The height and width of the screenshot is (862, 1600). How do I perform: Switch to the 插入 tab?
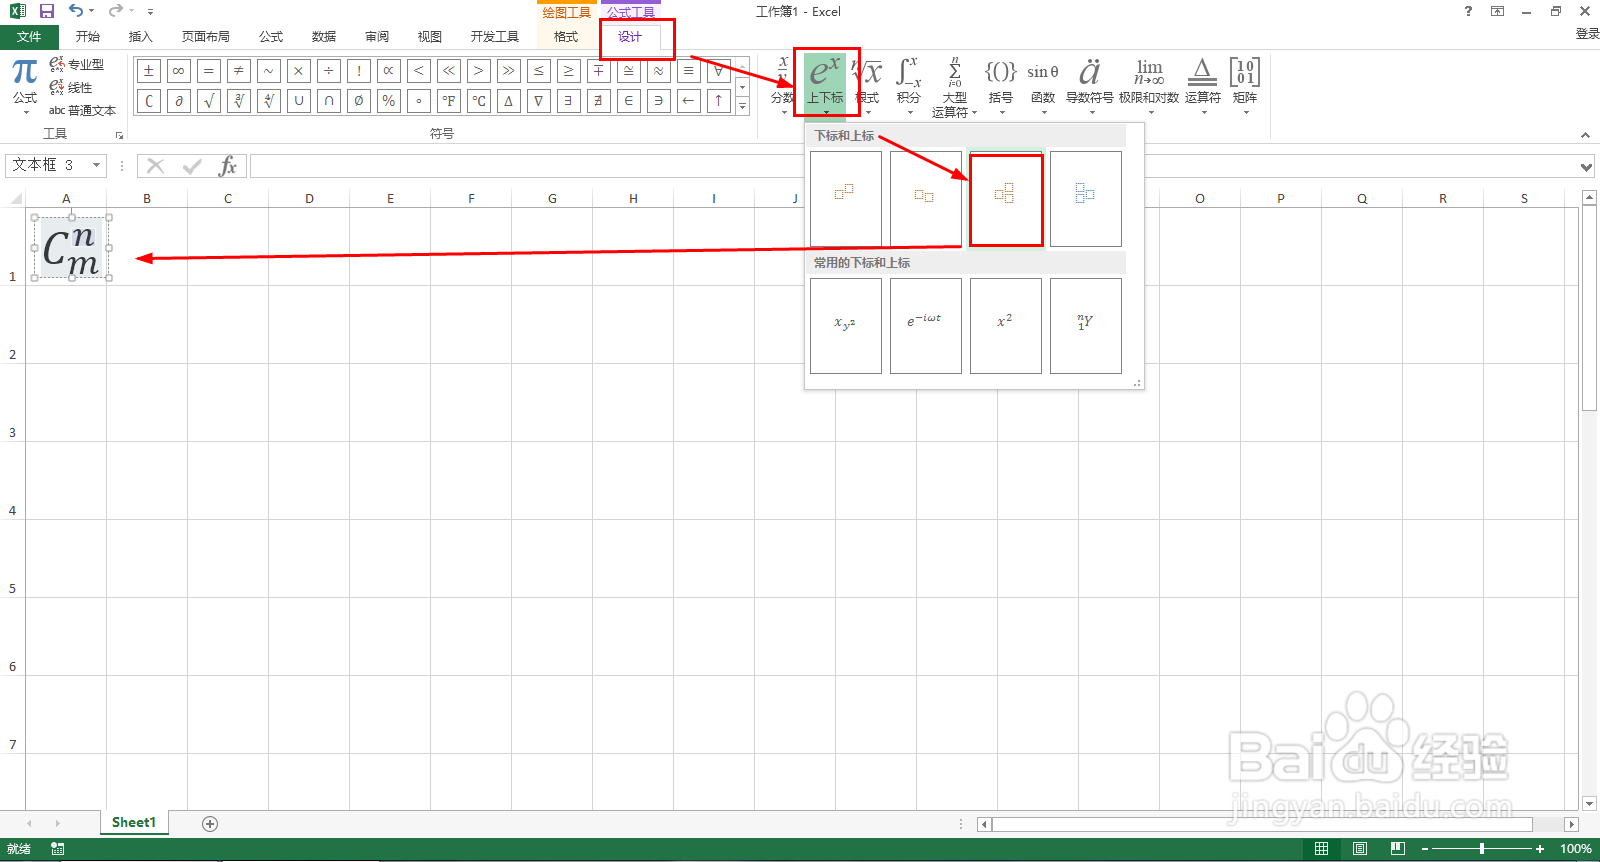pyautogui.click(x=141, y=37)
